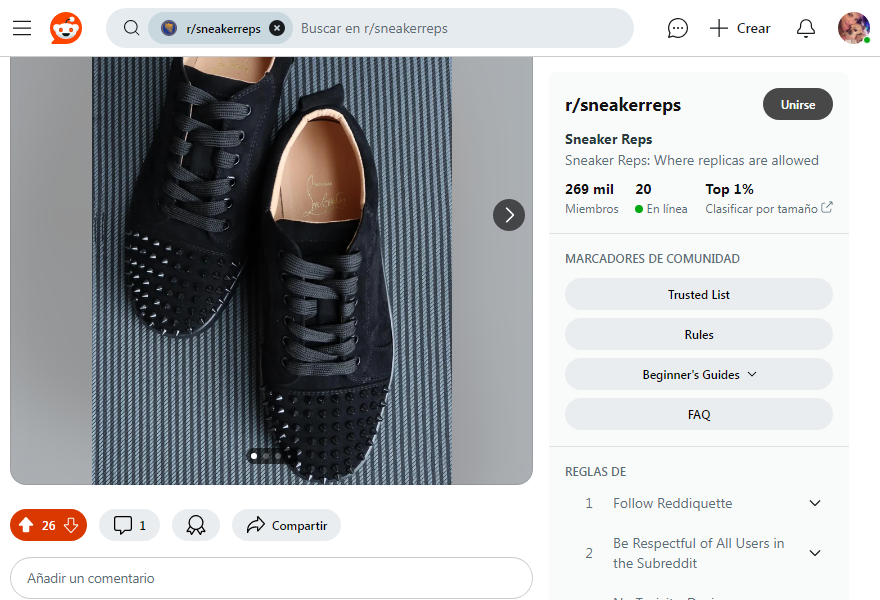Give an award to the post
The height and width of the screenshot is (600, 880).
pyautogui.click(x=196, y=525)
